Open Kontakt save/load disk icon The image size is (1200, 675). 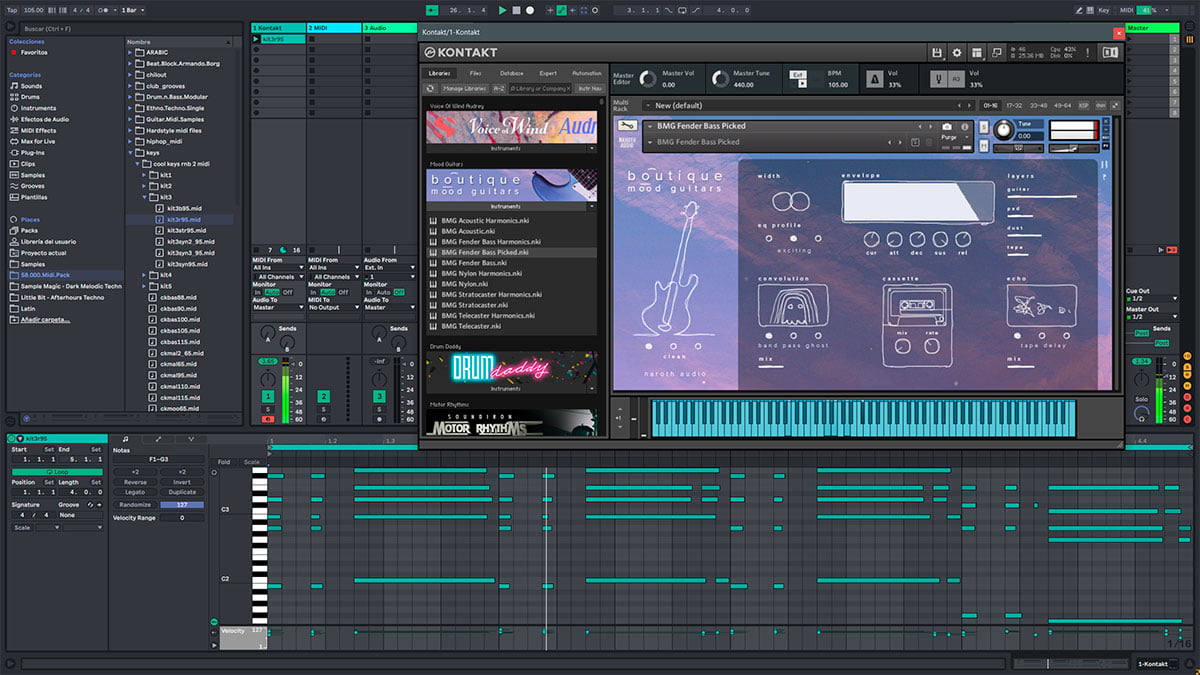pyautogui.click(x=937, y=52)
